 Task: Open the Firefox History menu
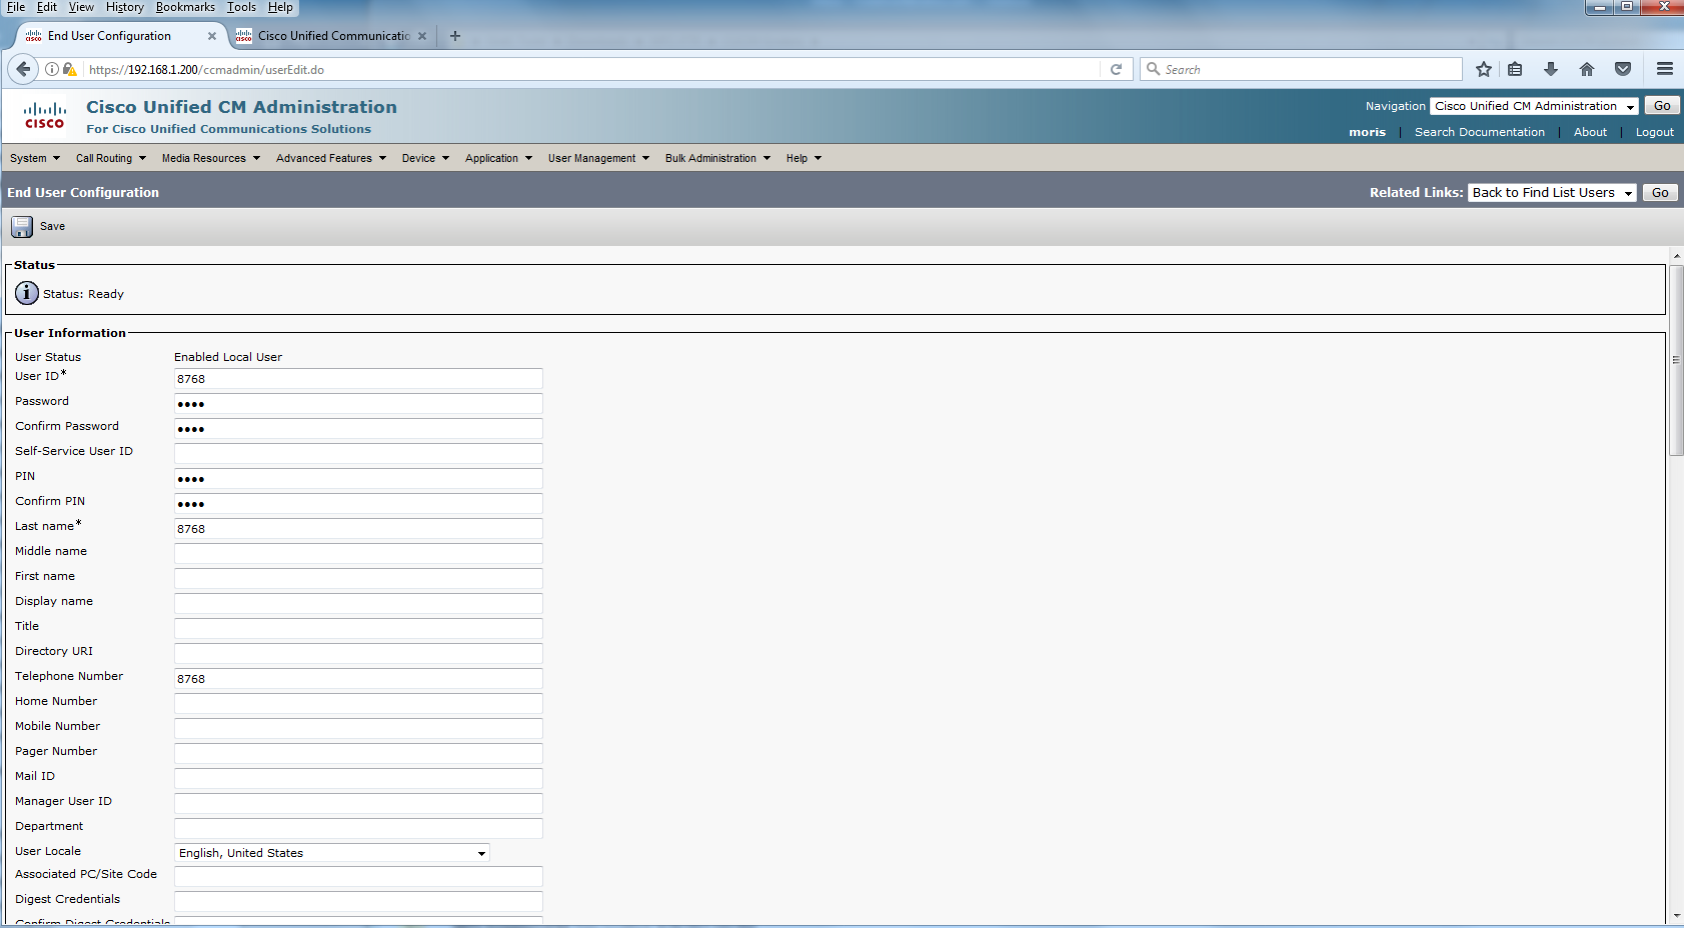pos(125,7)
